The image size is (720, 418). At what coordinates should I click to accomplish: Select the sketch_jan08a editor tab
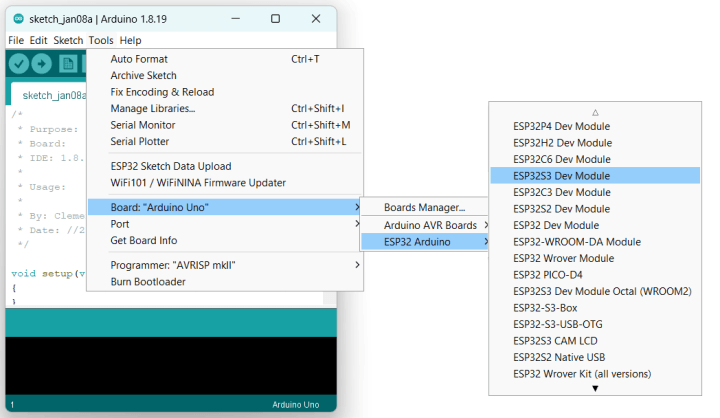52,95
